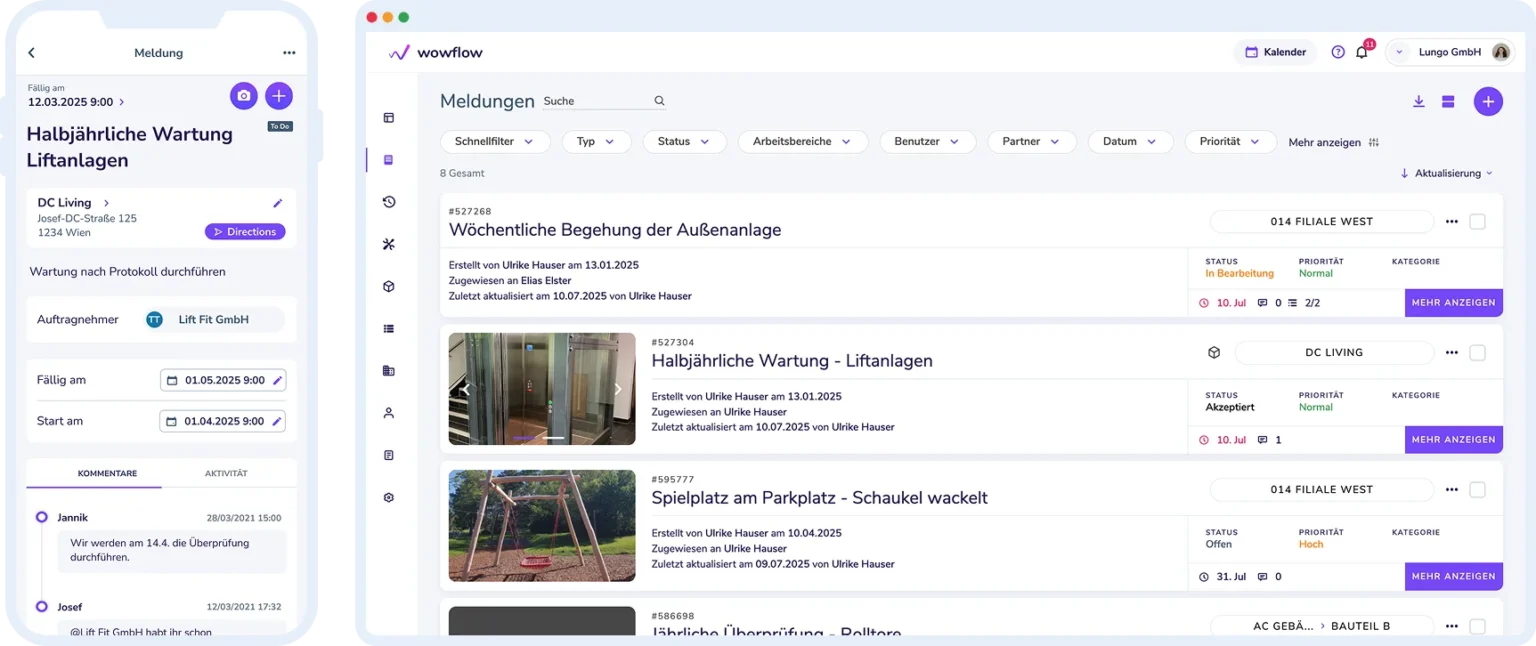Click the camera icon in mobile view

[244, 96]
